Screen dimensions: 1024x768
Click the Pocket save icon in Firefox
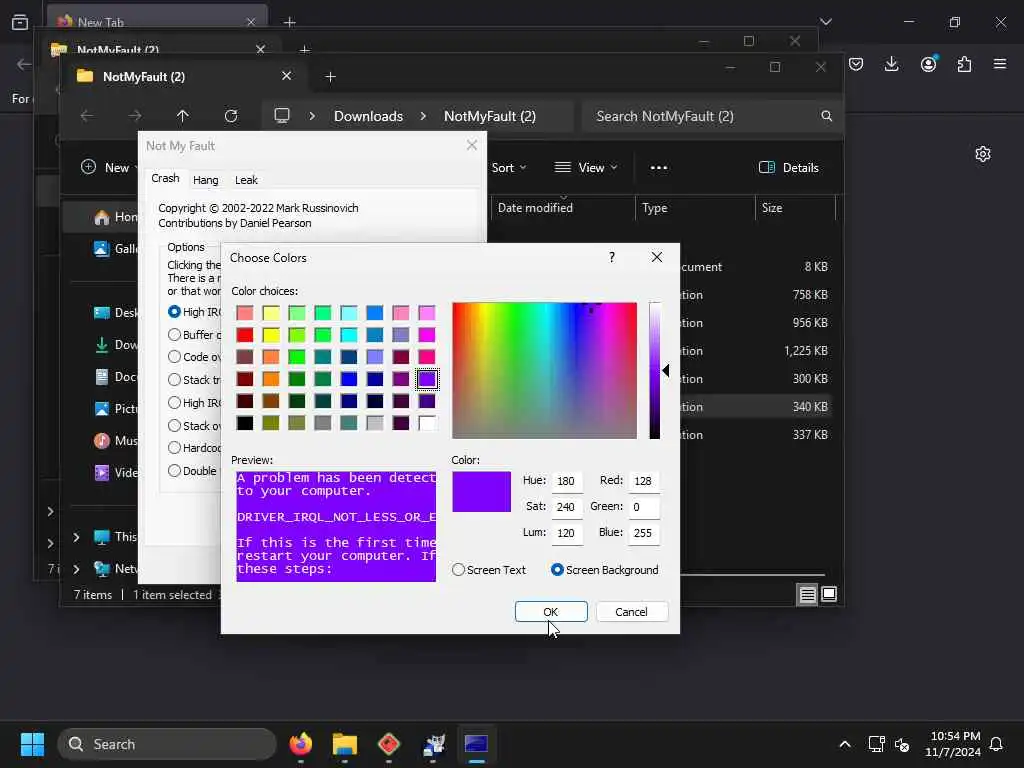coord(856,64)
